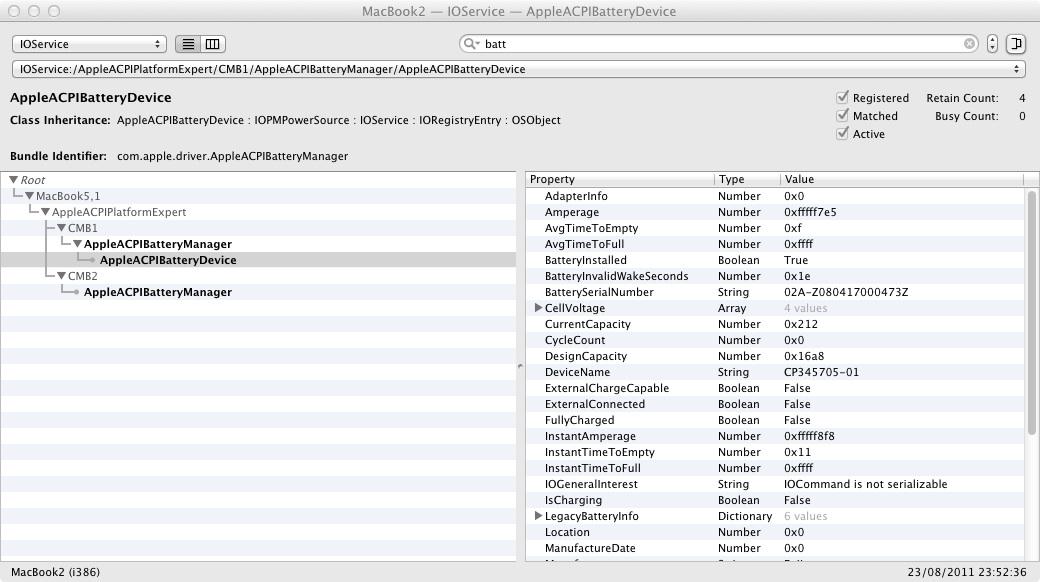Sort by the Property column header
This screenshot has width=1040, height=582.
pyautogui.click(x=620, y=179)
